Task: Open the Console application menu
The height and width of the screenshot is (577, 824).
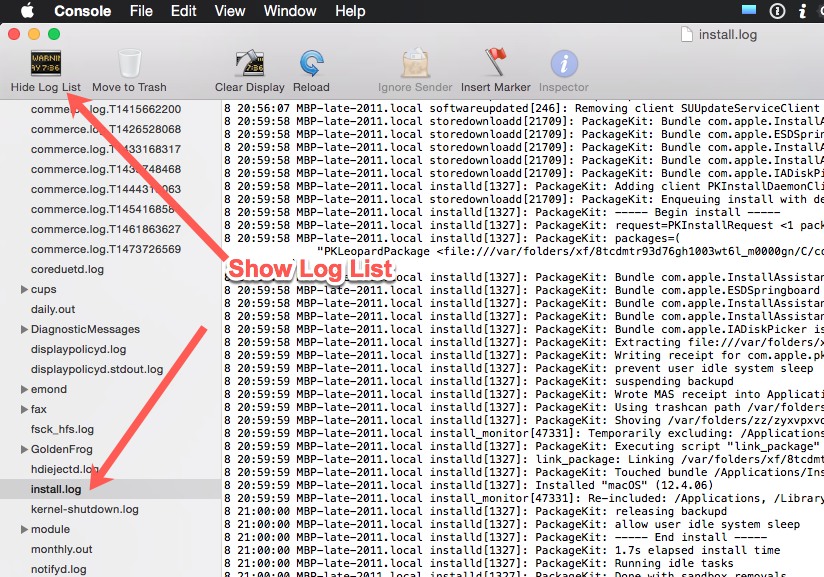Action: 83,11
